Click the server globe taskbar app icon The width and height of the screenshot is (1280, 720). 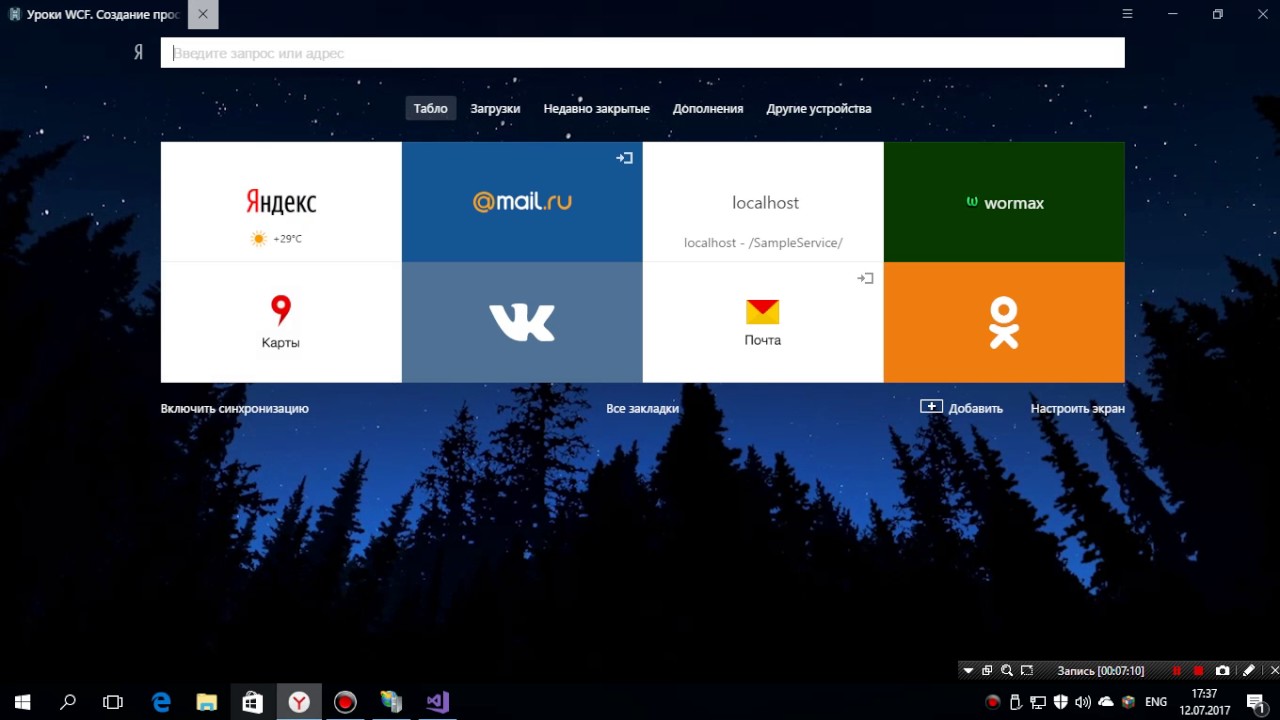[x=391, y=702]
